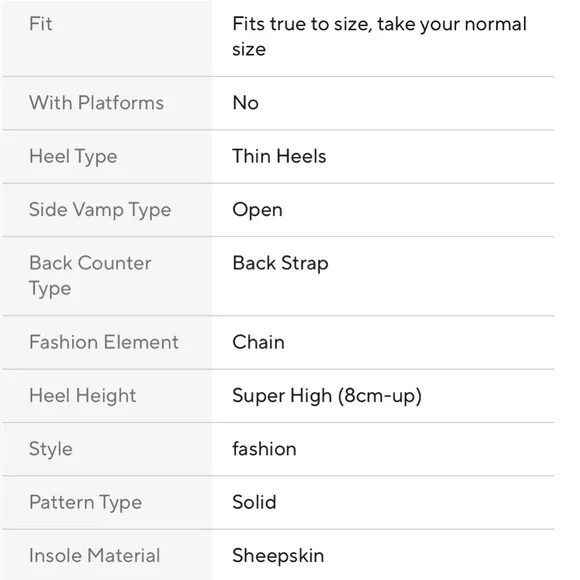The height and width of the screenshot is (580, 580).
Task: Select the Solid pattern value
Action: pyautogui.click(x=254, y=502)
